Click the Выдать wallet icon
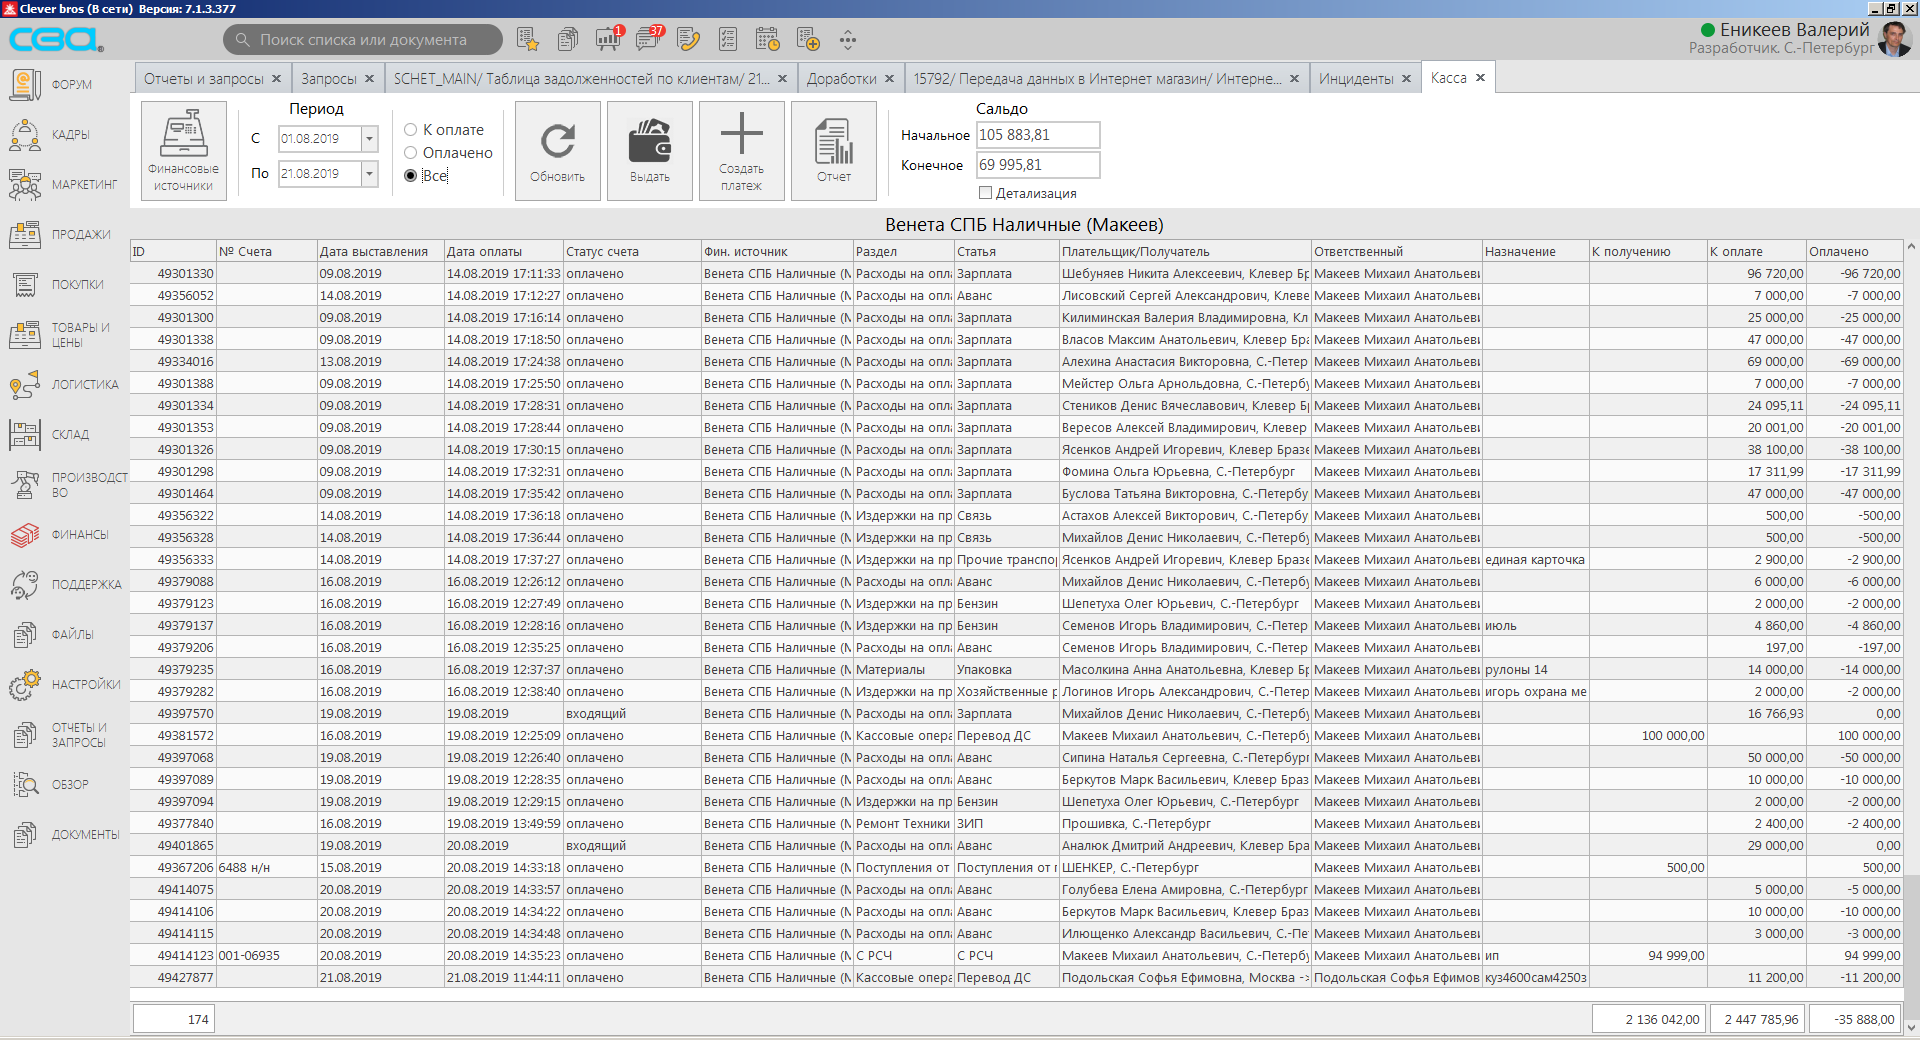The height and width of the screenshot is (1040, 1920). (x=649, y=142)
